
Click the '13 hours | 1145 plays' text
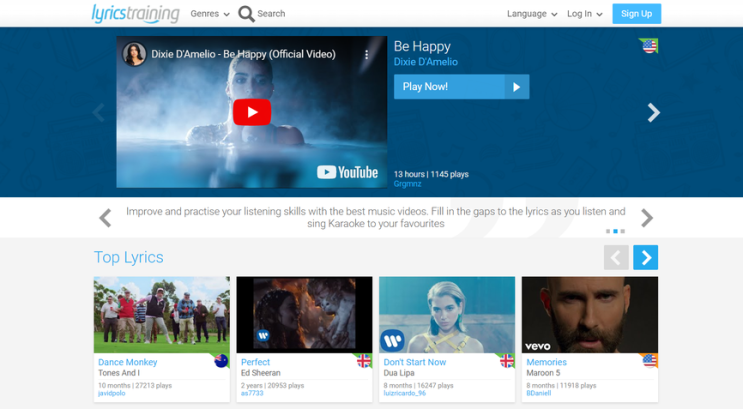point(431,174)
